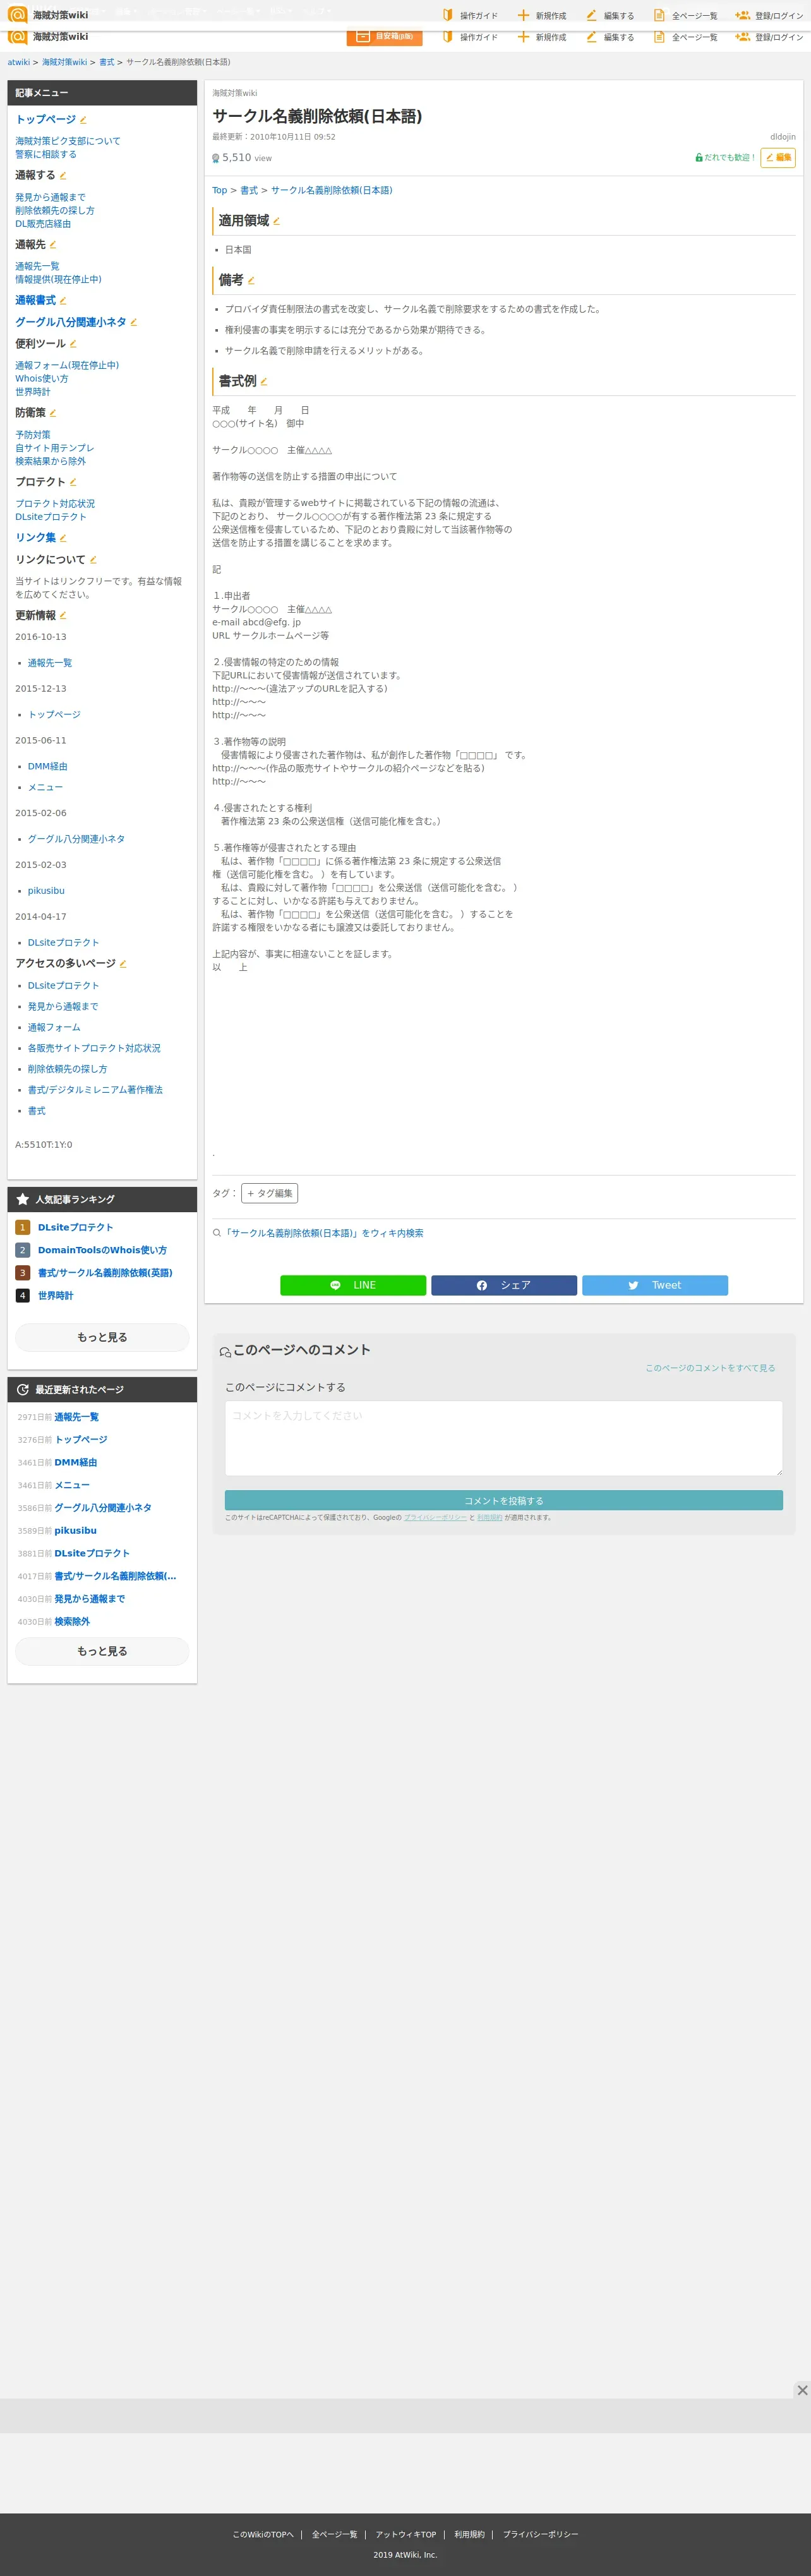Open 削除依頼先の探し方 under 通報する
The image size is (811, 2576).
(54, 210)
